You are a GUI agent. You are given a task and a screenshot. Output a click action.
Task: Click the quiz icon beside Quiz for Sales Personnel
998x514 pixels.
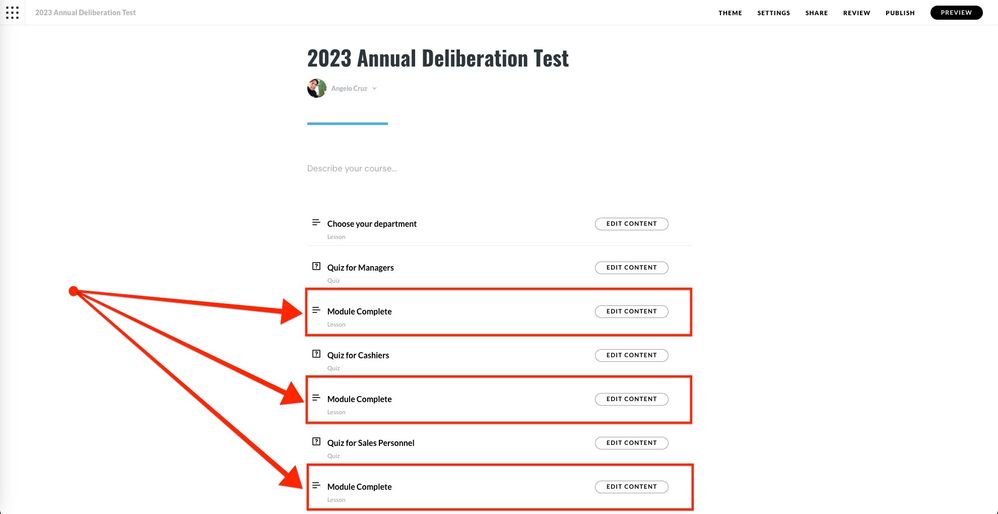pos(316,442)
